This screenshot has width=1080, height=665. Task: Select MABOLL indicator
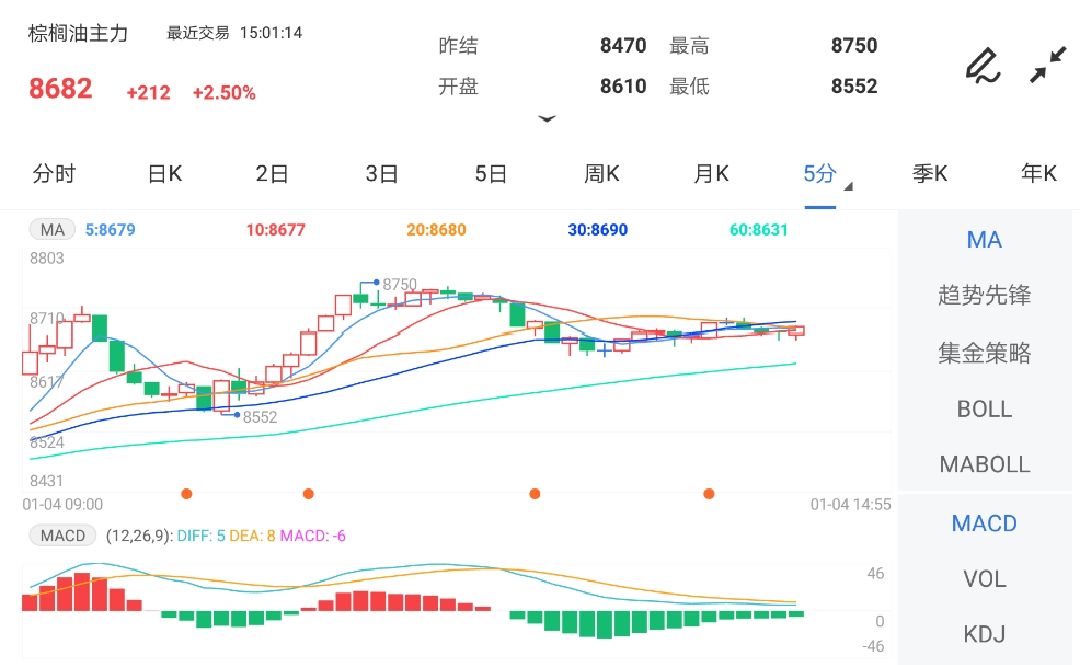[x=984, y=464]
